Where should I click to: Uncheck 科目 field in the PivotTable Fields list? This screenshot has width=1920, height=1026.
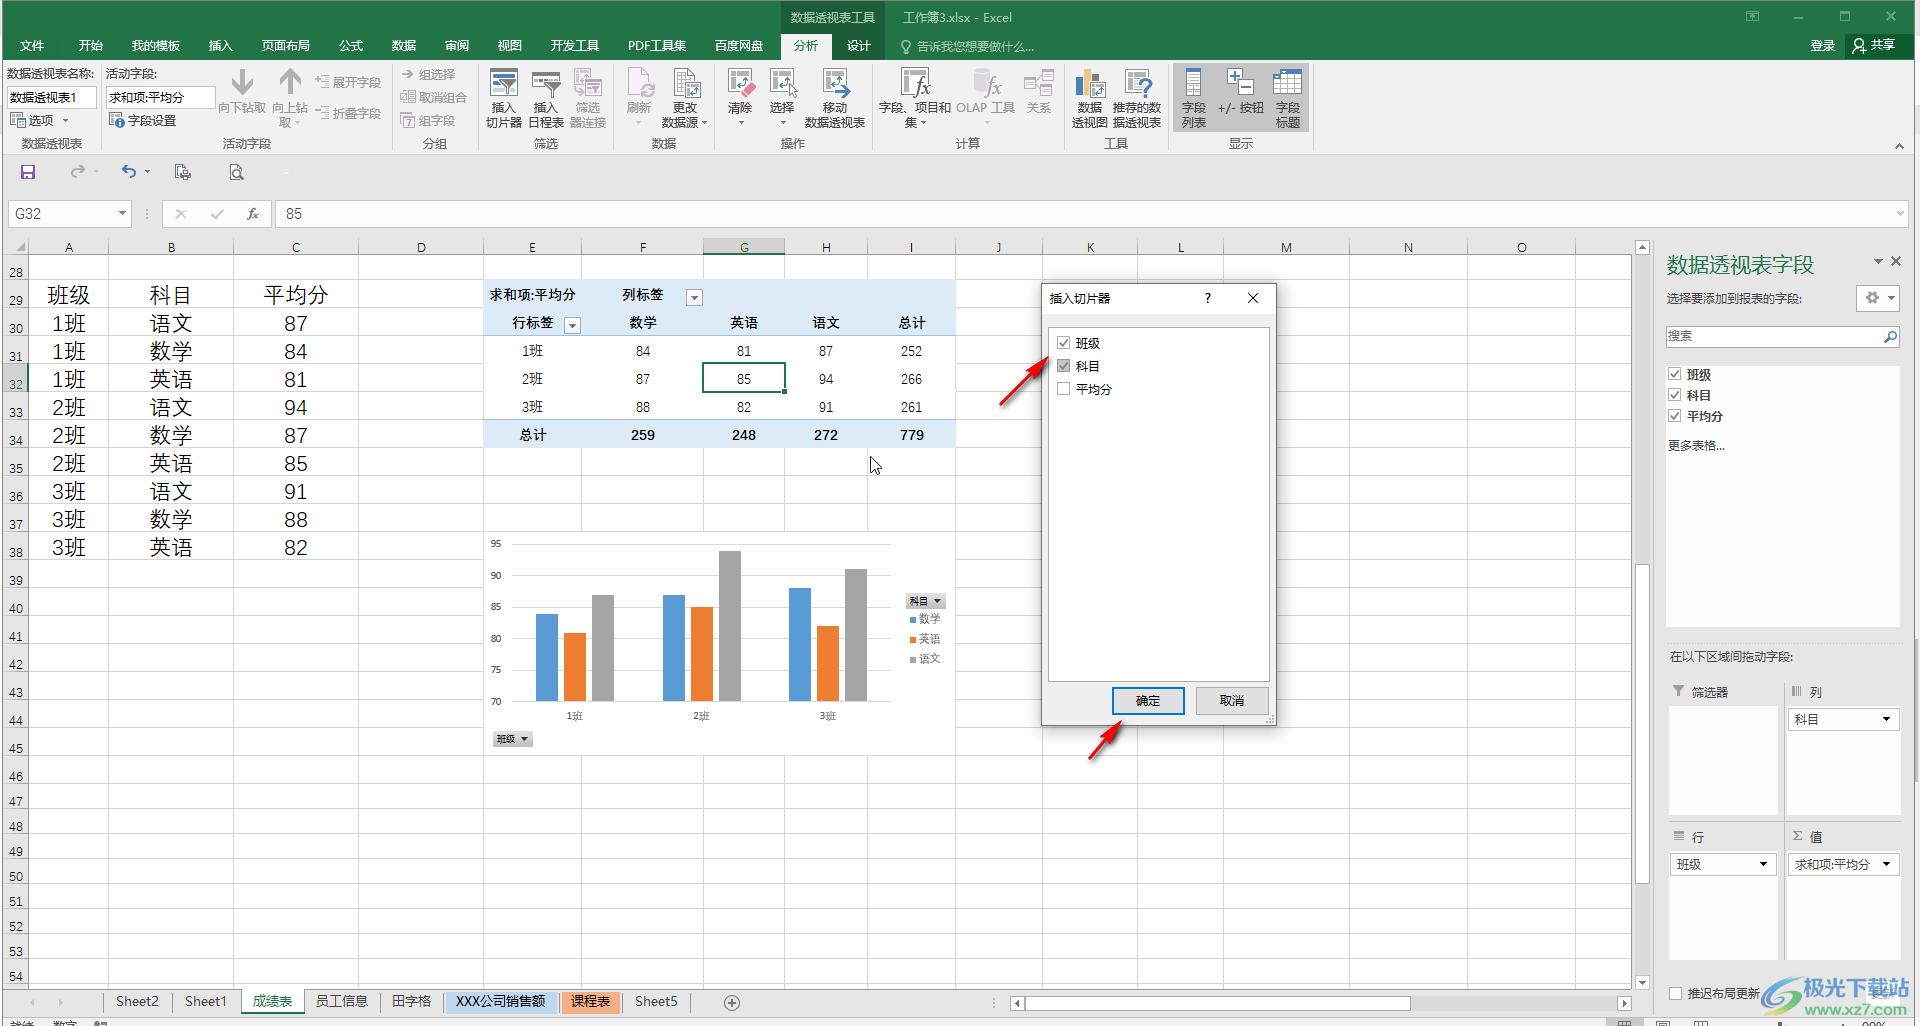(x=1675, y=395)
